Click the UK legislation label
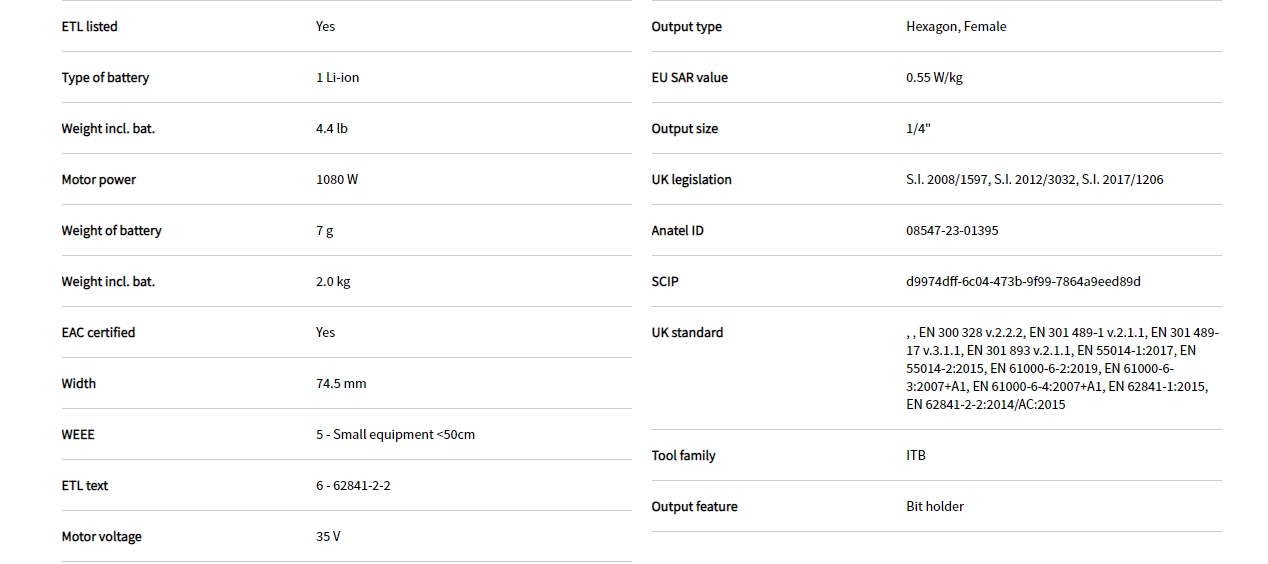The height and width of the screenshot is (564, 1268). click(691, 180)
